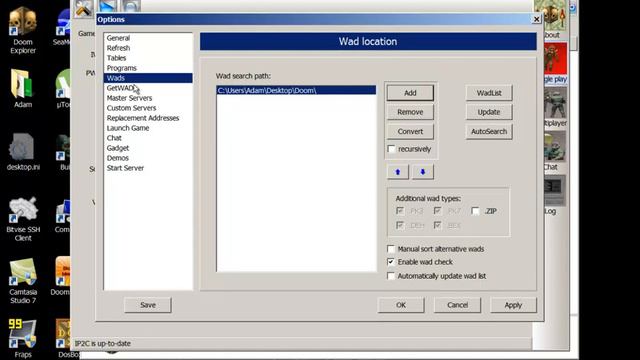Close the Options dialog

pyautogui.click(x=536, y=19)
